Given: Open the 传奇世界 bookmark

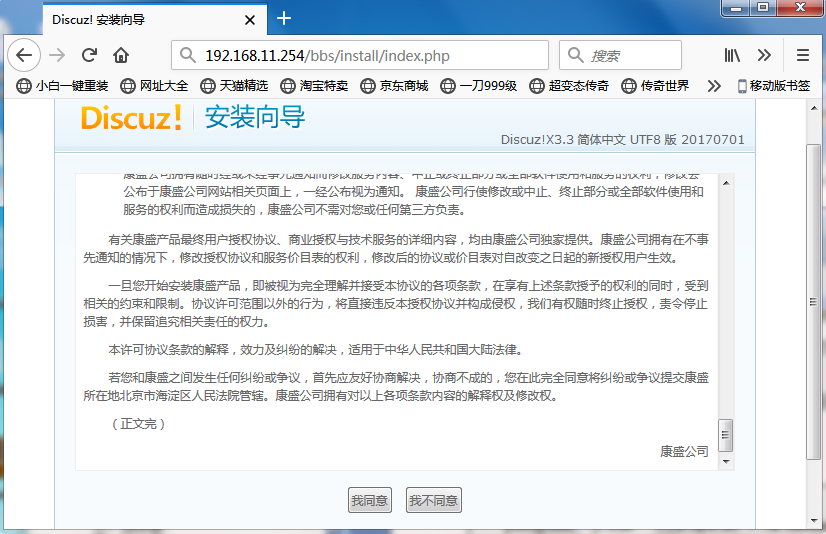Looking at the screenshot, I should (655, 86).
